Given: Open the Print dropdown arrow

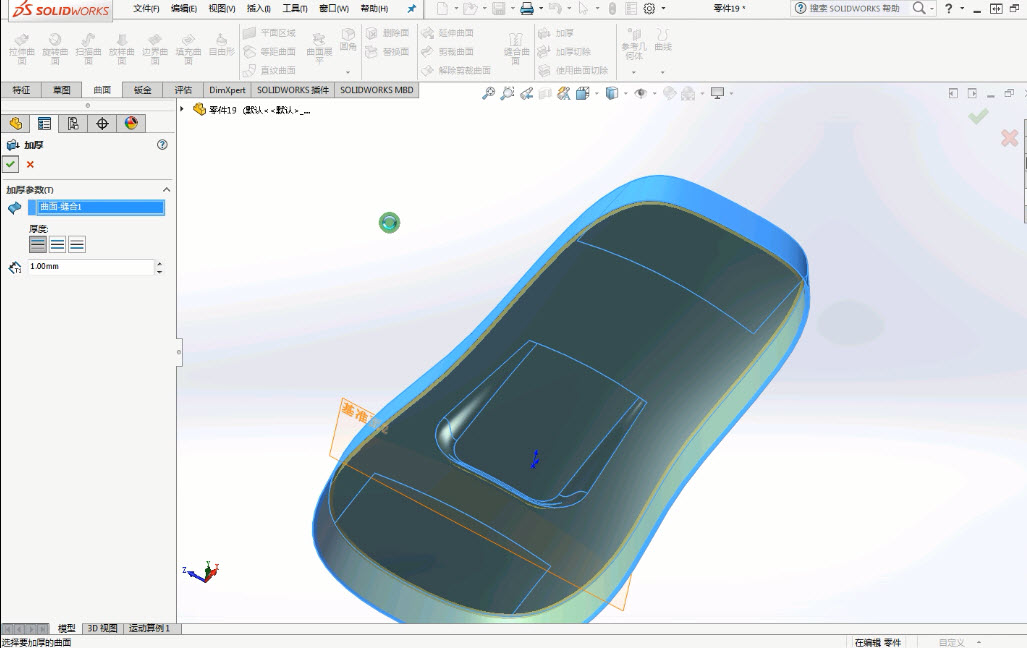Looking at the screenshot, I should [541, 9].
